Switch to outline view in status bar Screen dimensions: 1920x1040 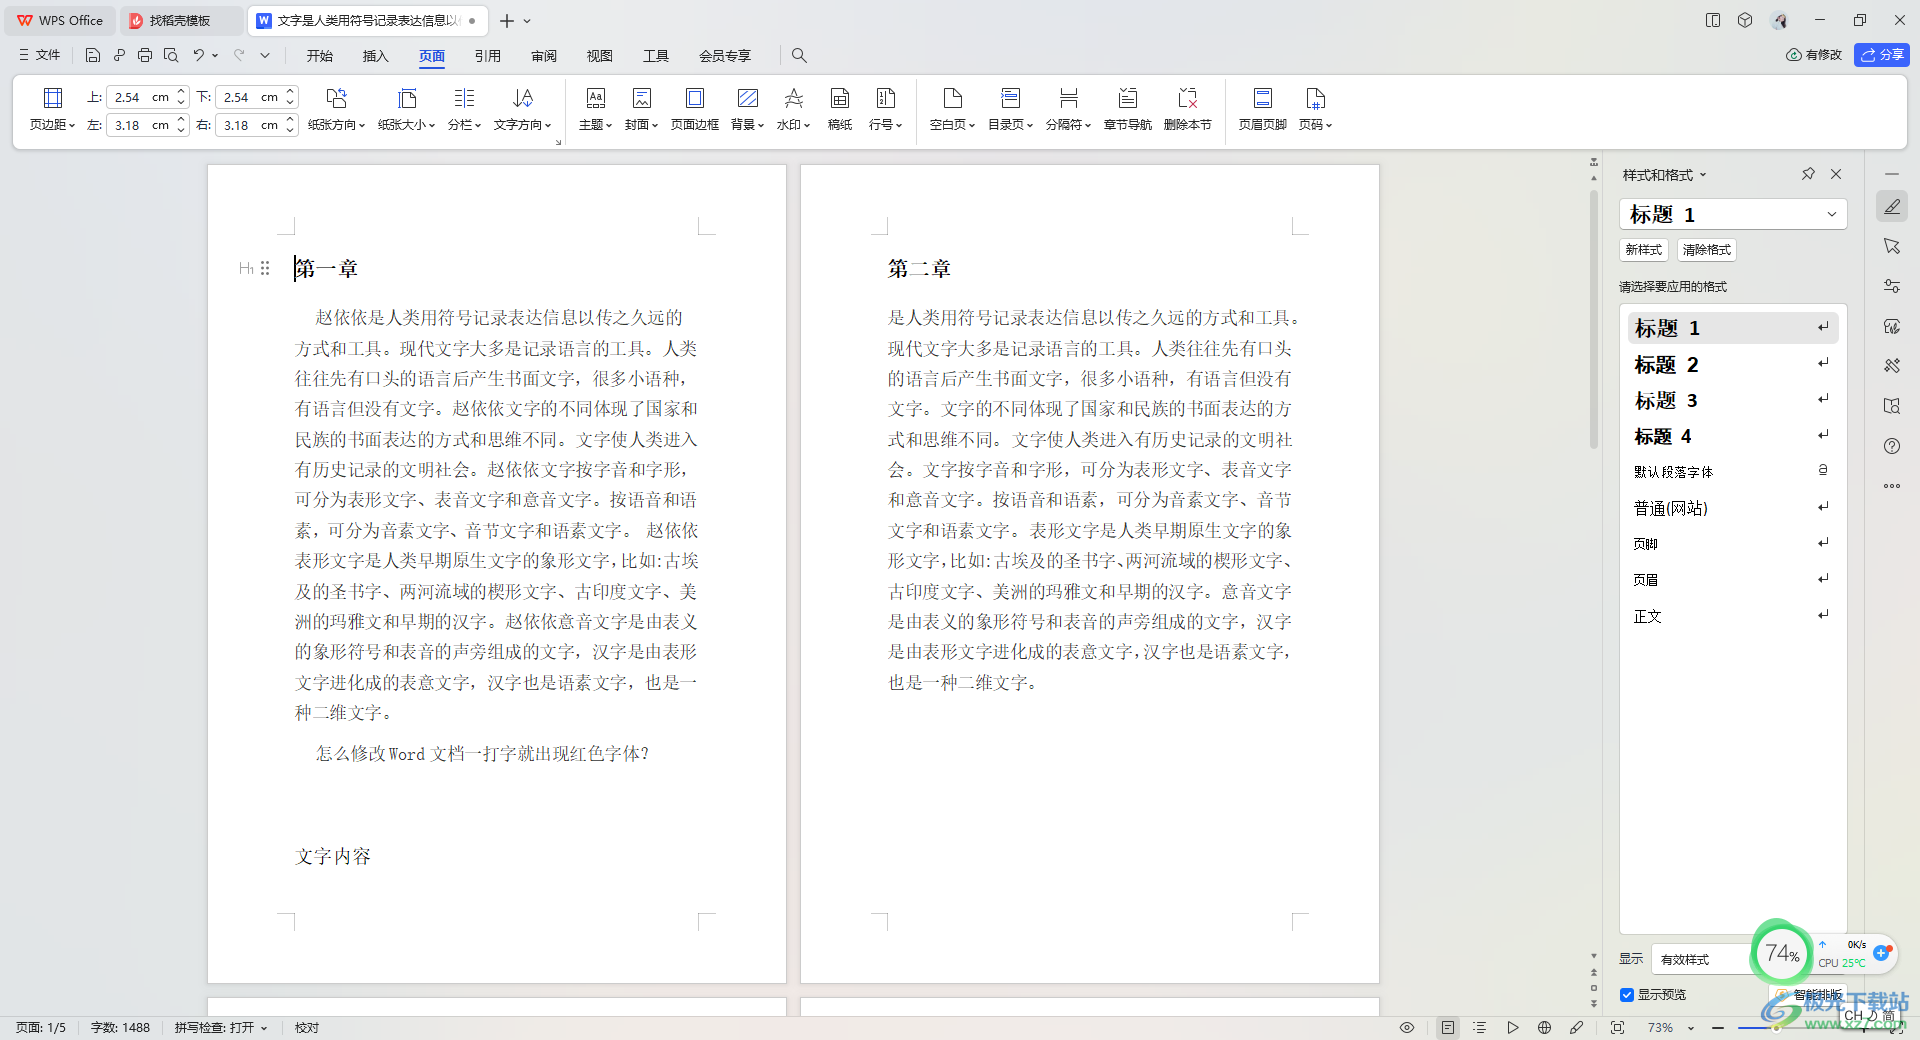click(x=1480, y=1028)
